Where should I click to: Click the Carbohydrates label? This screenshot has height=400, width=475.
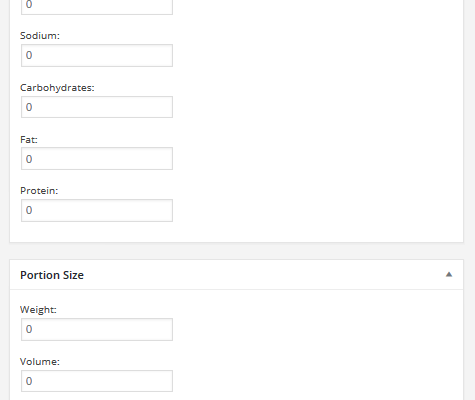coord(57,88)
